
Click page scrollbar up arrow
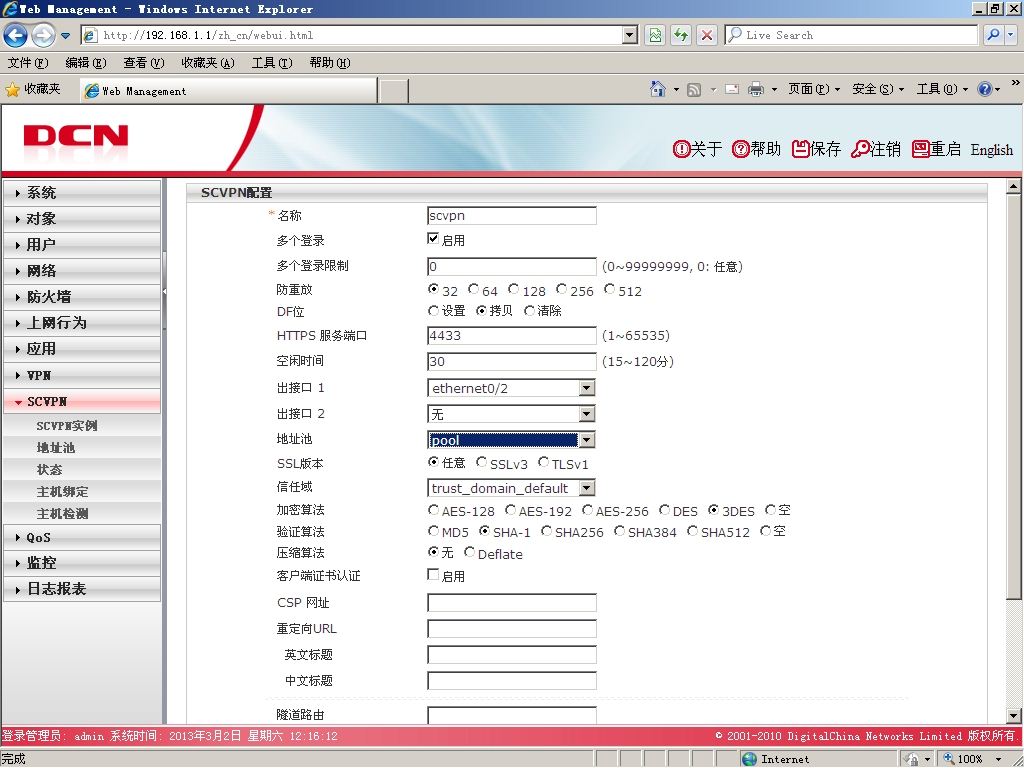point(1013,187)
